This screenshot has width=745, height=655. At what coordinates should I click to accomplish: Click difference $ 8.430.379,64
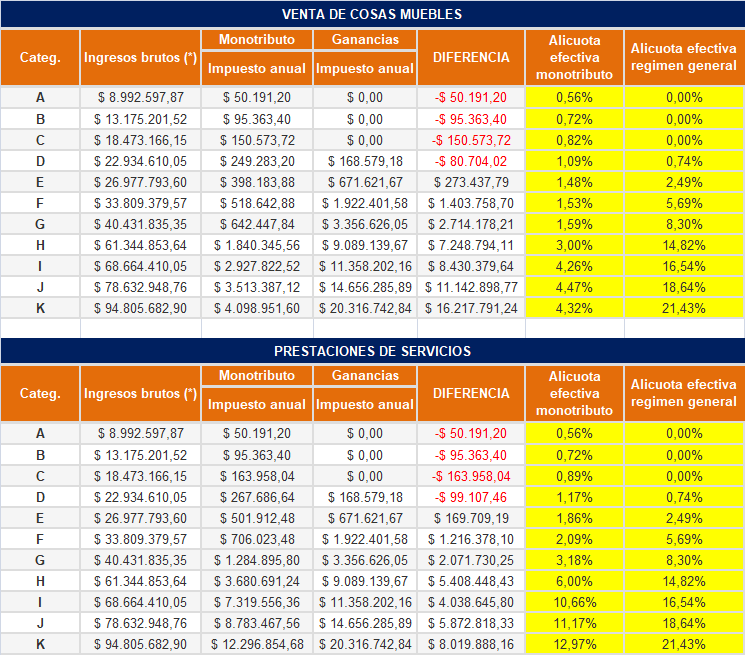tap(471, 266)
